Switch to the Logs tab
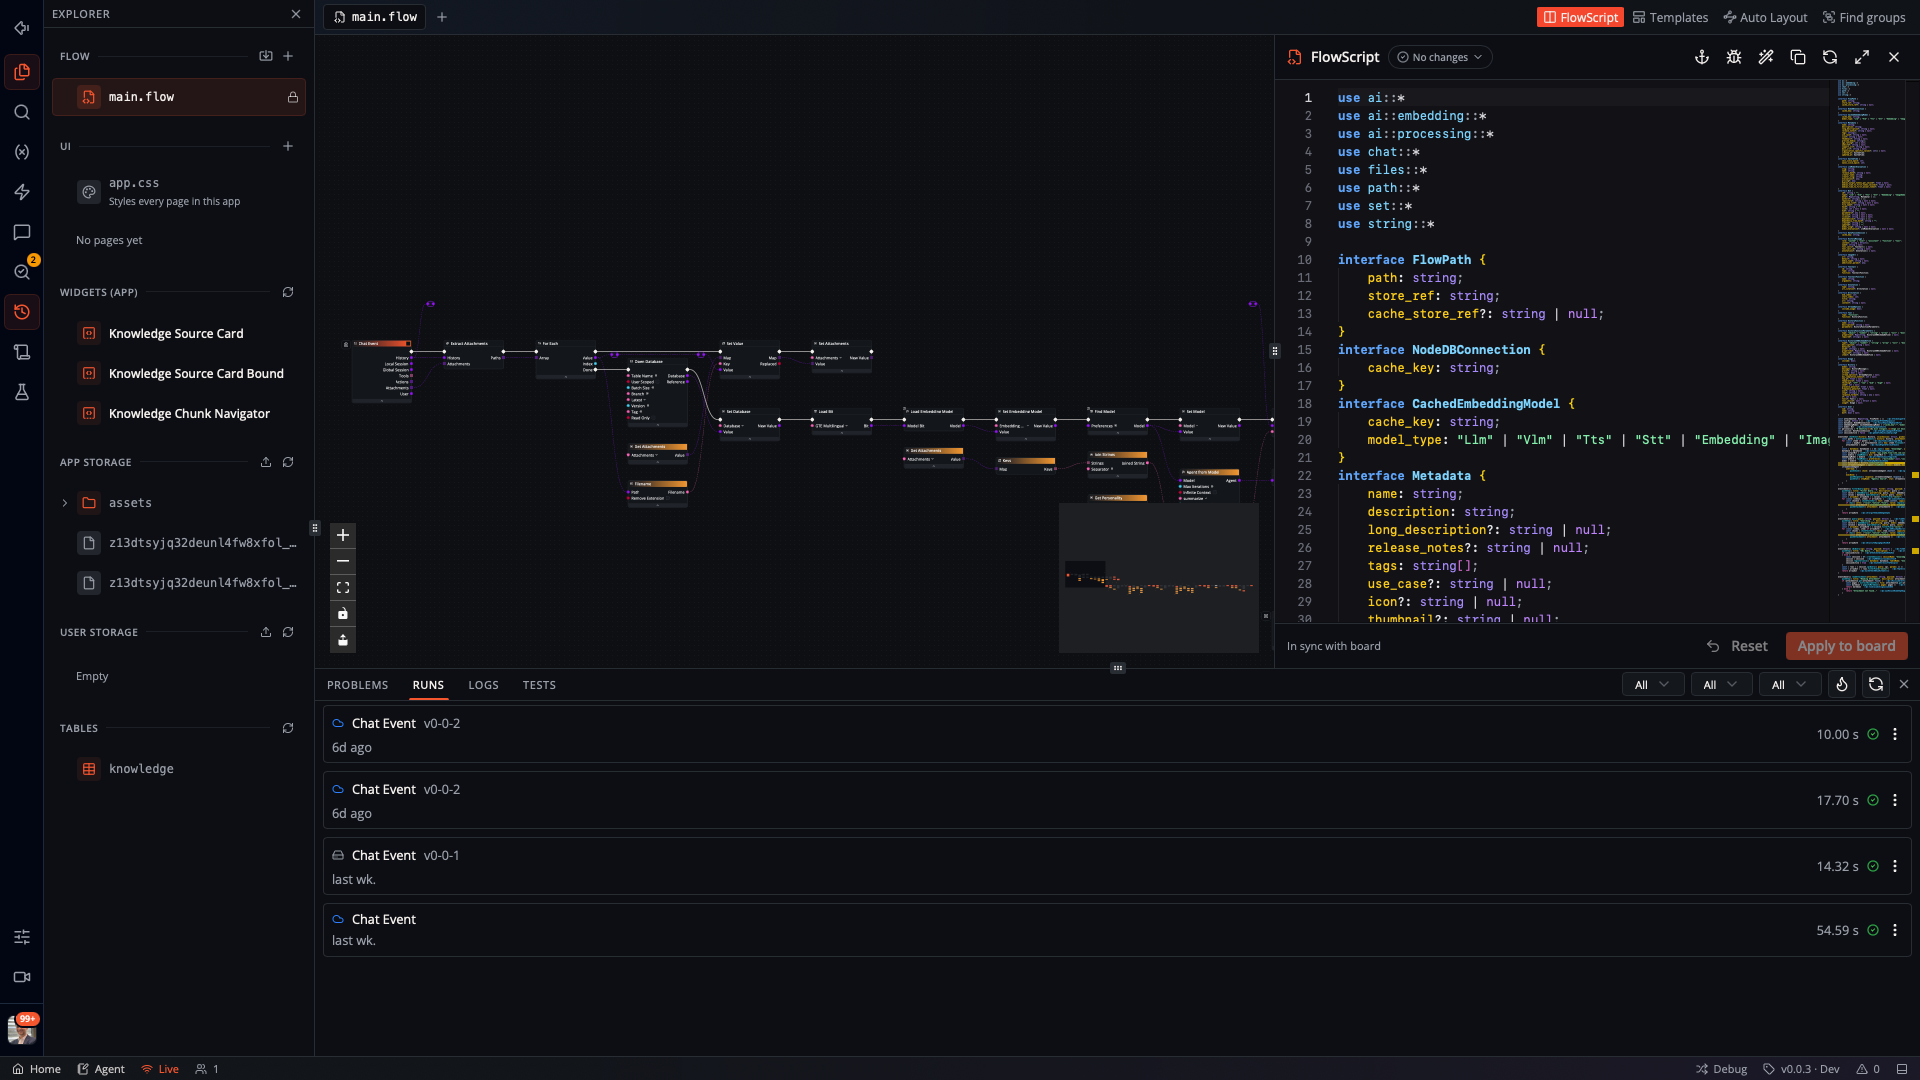 (483, 685)
